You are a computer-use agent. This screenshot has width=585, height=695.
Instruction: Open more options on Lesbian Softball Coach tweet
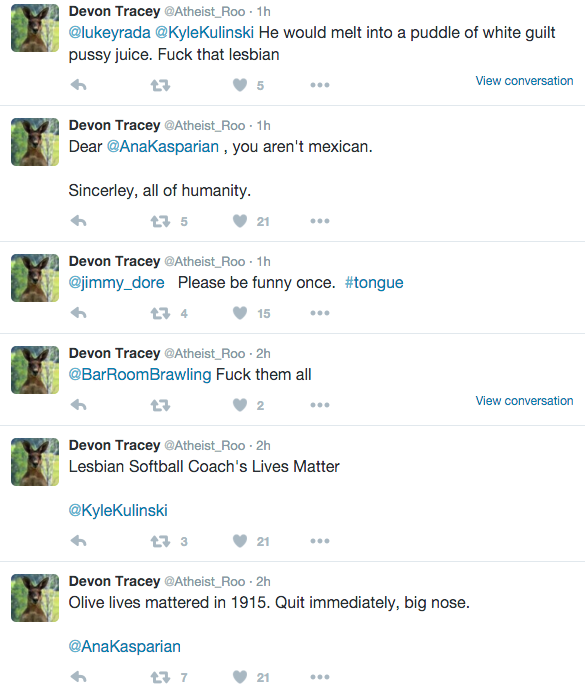(320, 541)
